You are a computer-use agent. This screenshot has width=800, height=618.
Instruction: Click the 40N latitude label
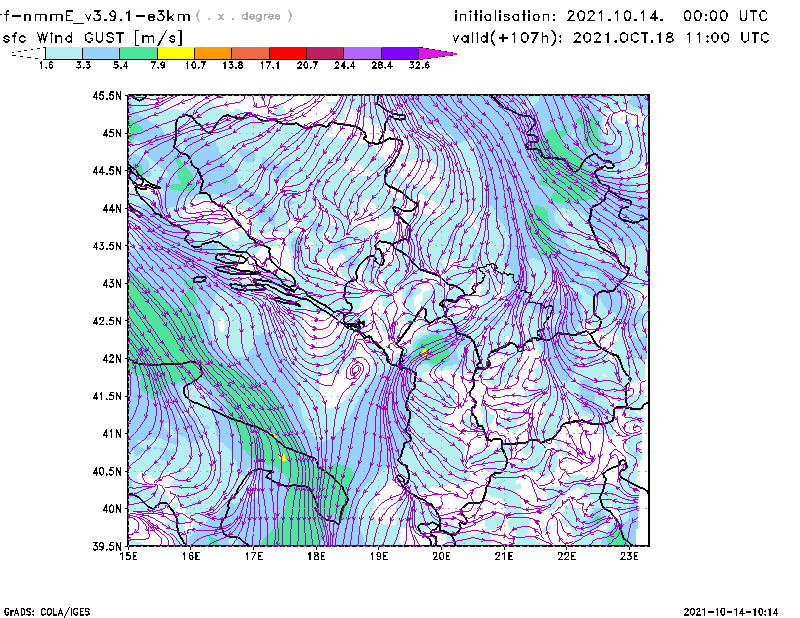pyautogui.click(x=112, y=509)
